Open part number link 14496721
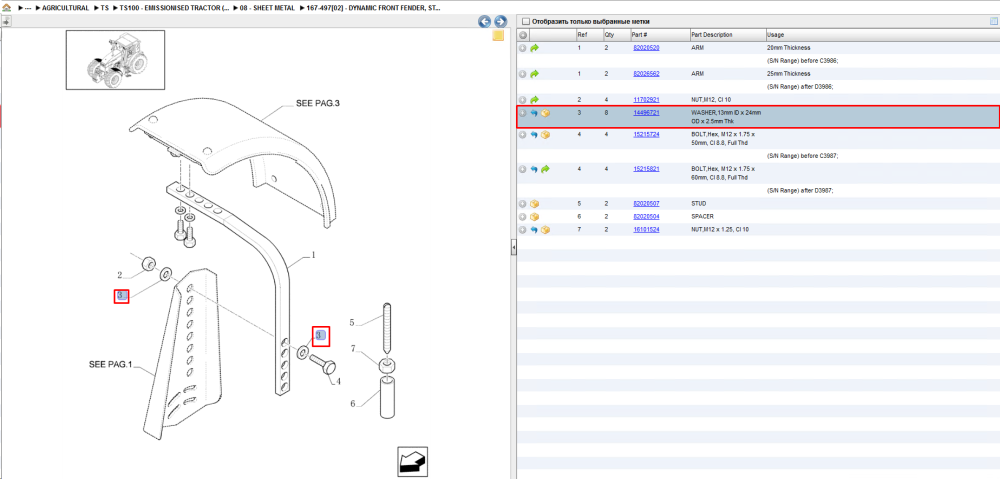The width and height of the screenshot is (1000, 479). pos(646,113)
